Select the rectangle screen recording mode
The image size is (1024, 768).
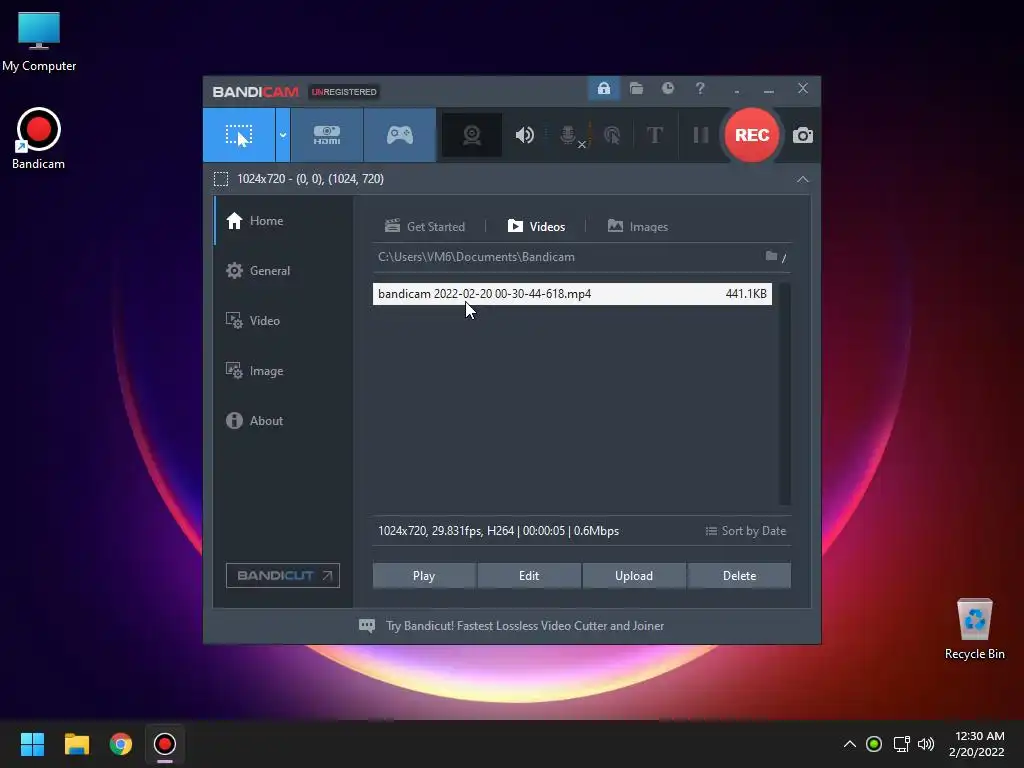(239, 135)
